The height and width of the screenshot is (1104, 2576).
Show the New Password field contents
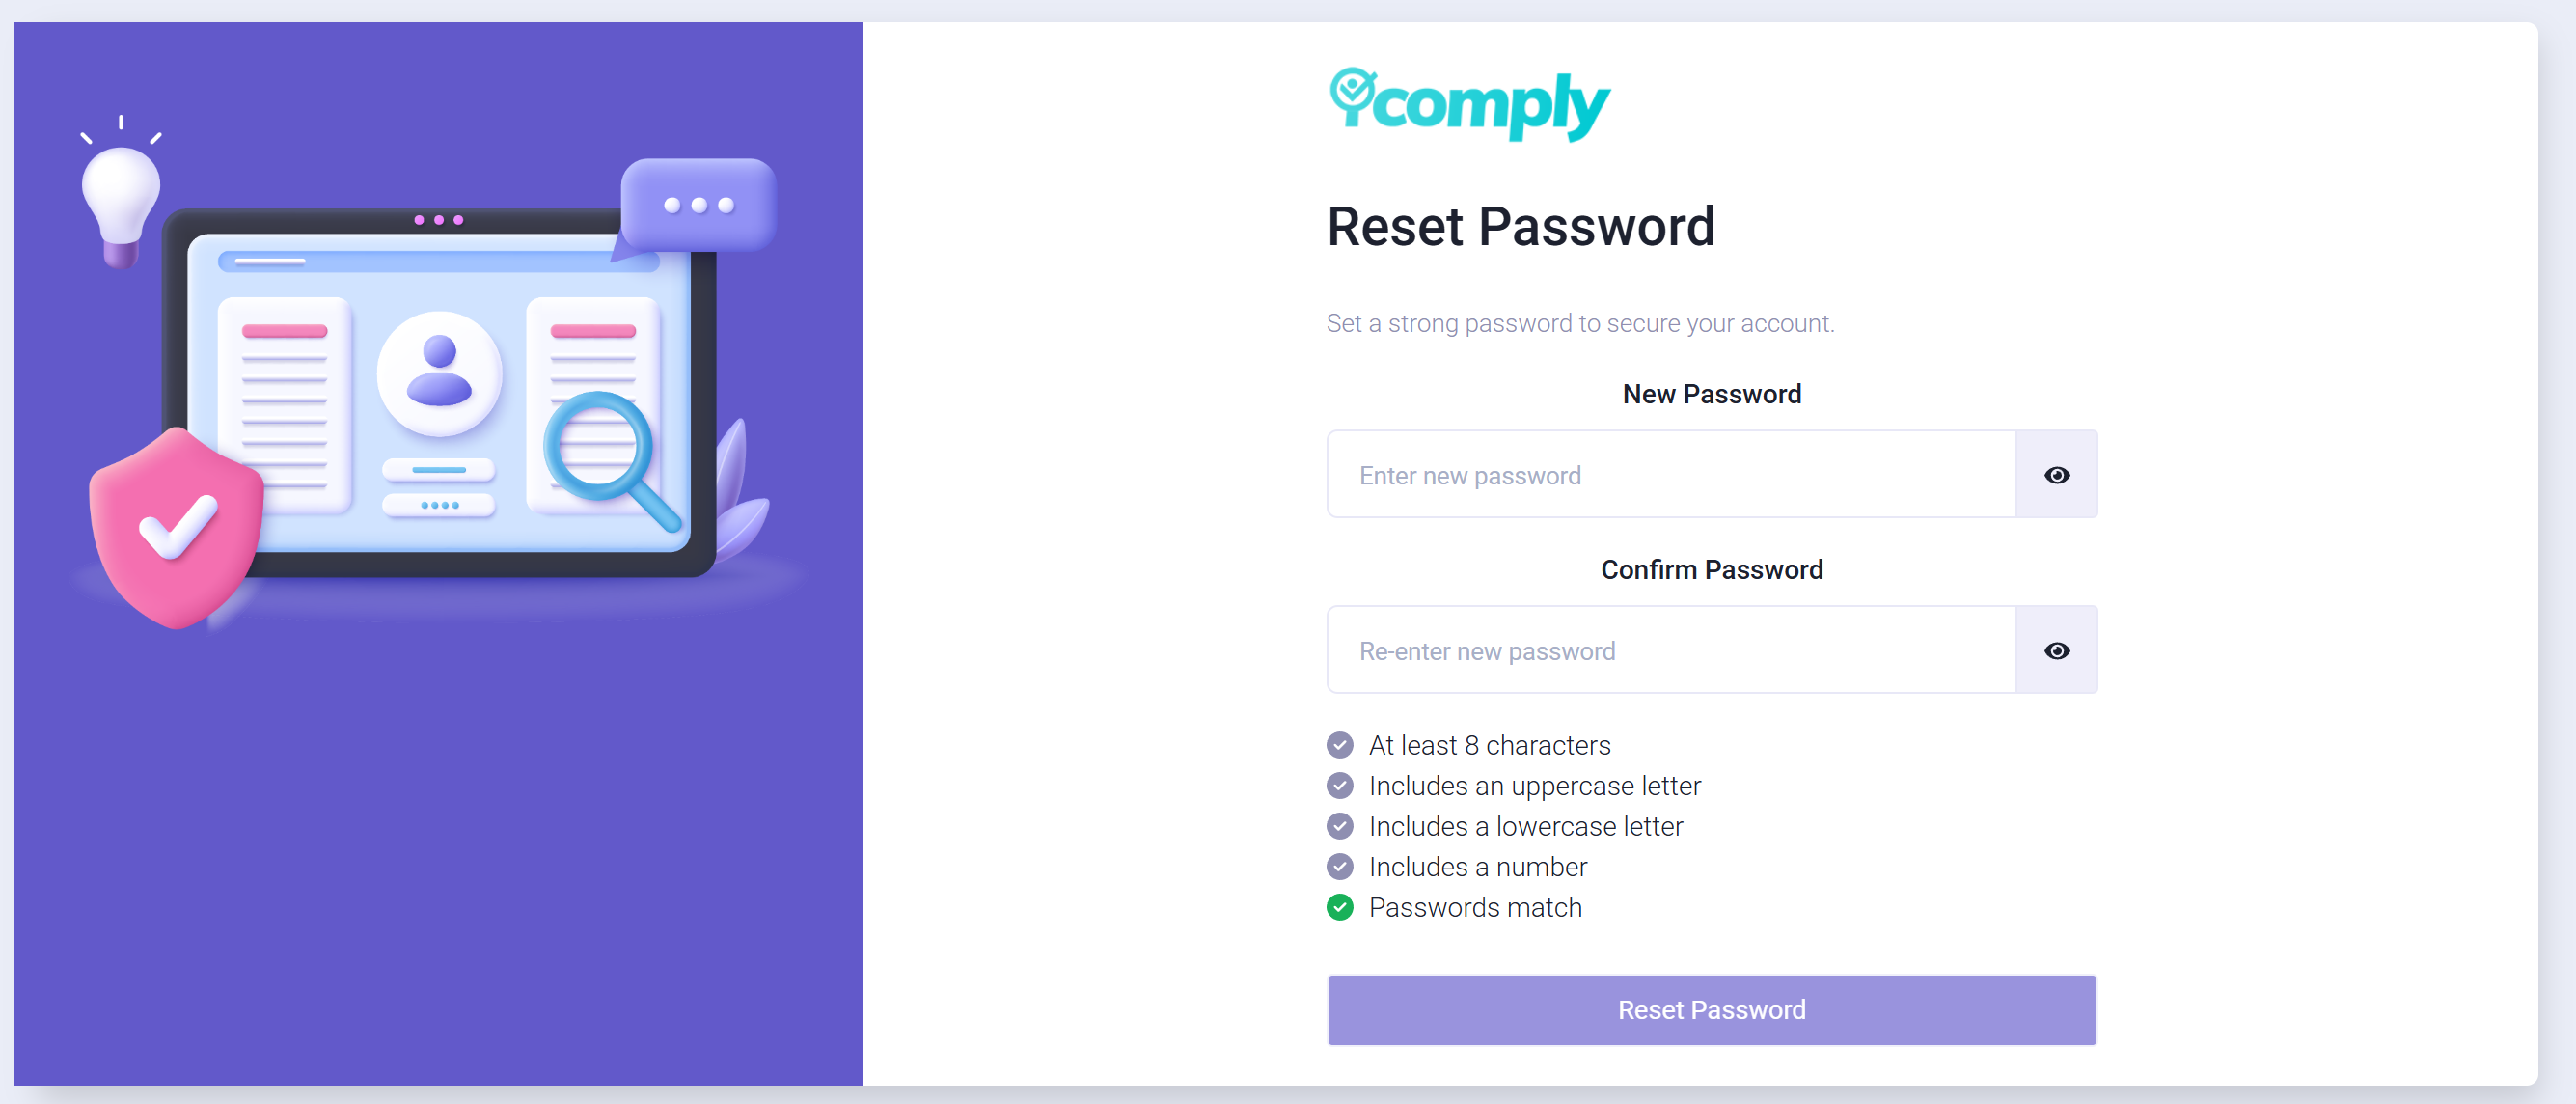pyautogui.click(x=2056, y=475)
